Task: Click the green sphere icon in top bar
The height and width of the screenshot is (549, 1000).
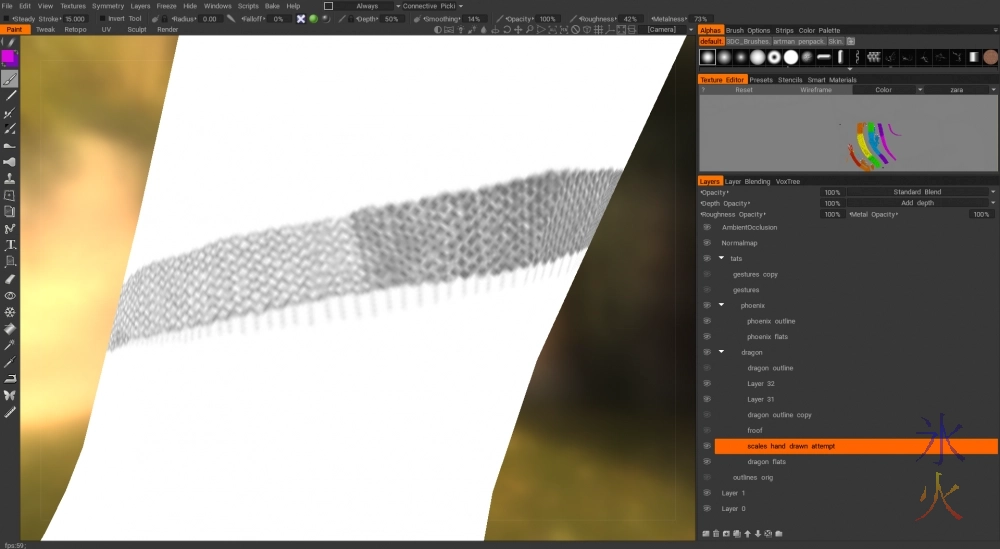Action: point(313,19)
